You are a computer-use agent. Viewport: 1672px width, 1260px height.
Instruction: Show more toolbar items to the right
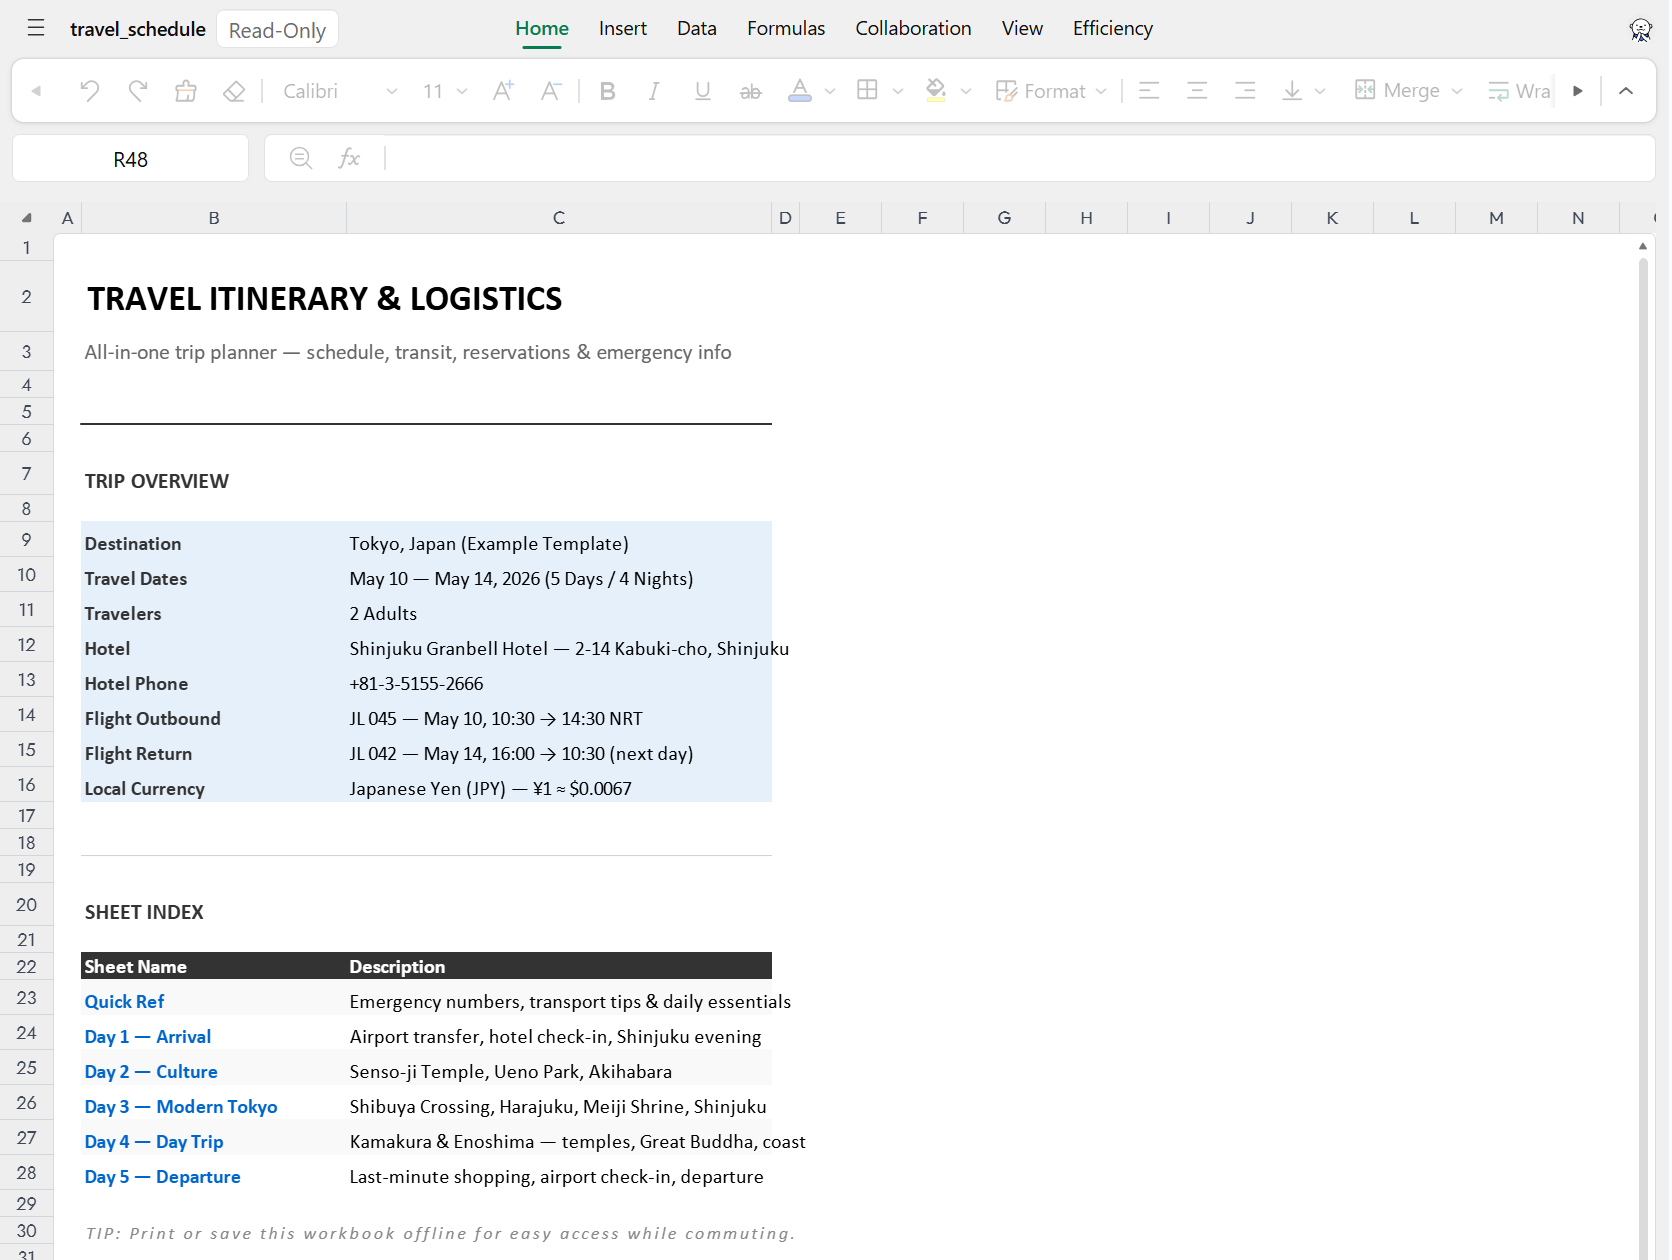[1578, 91]
